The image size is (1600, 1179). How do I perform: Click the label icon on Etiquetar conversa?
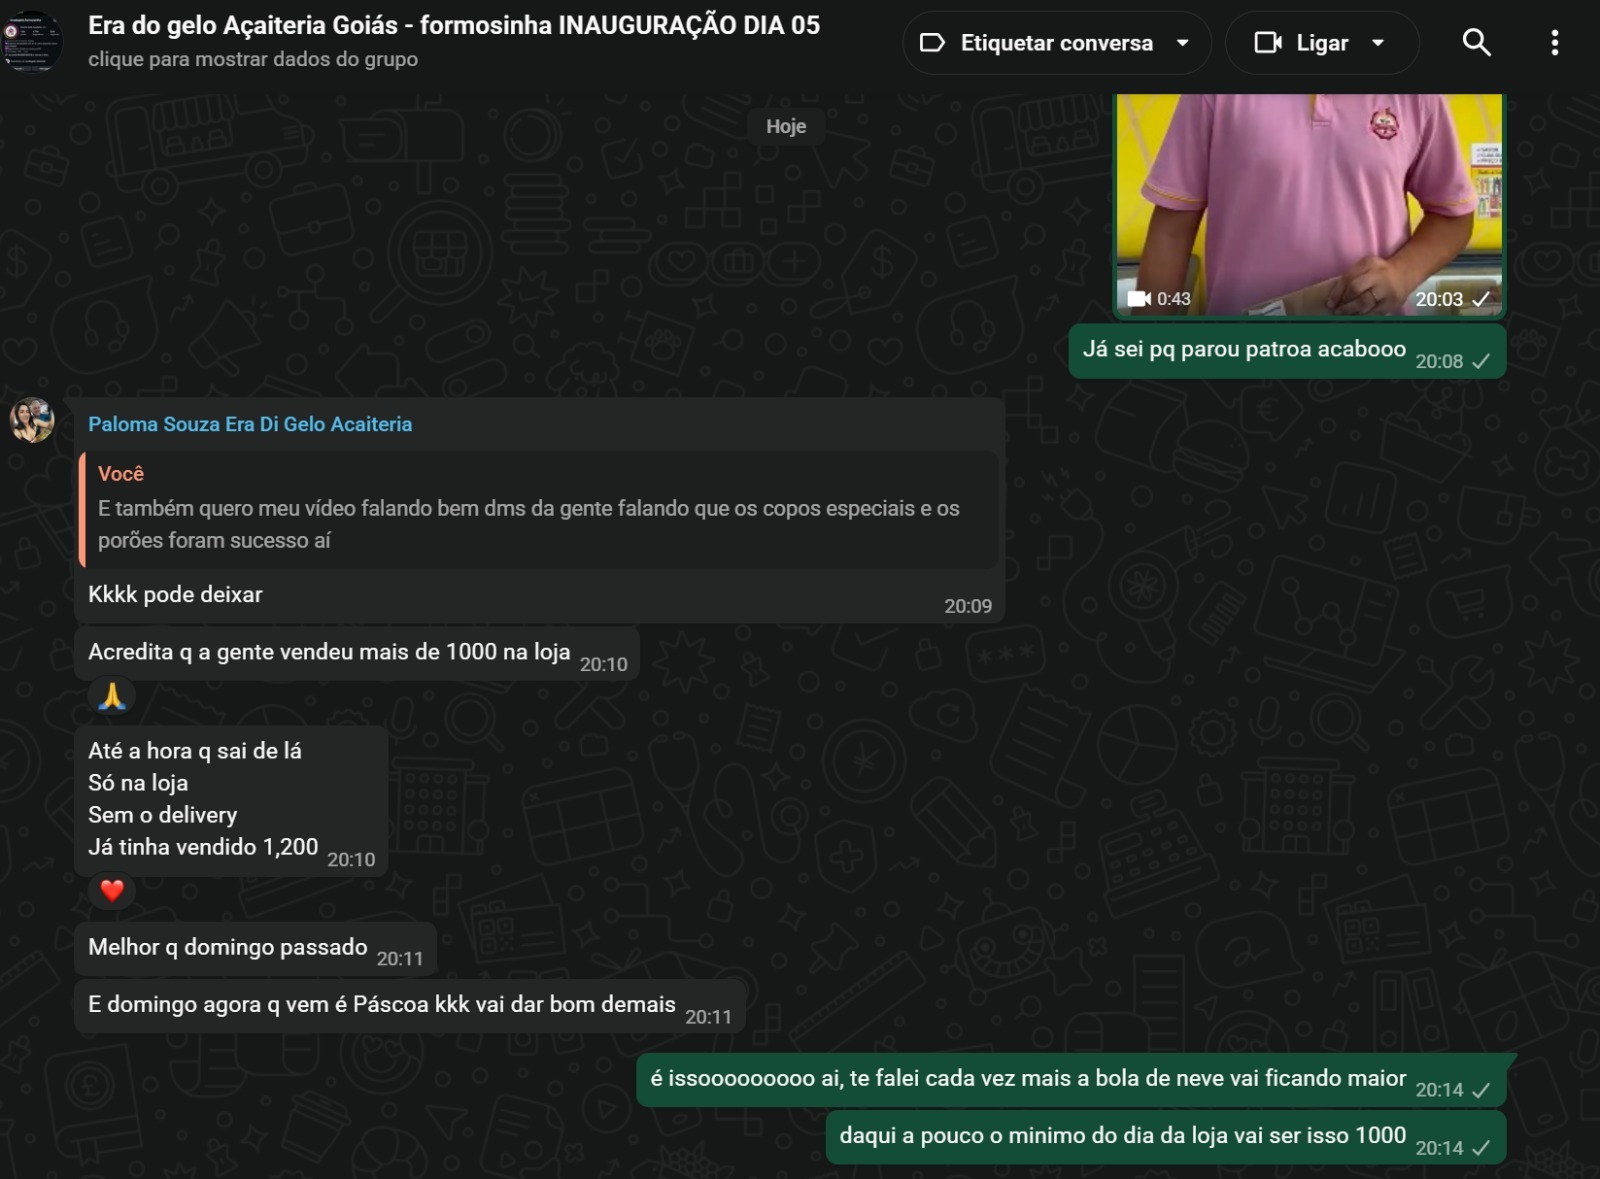pos(933,42)
